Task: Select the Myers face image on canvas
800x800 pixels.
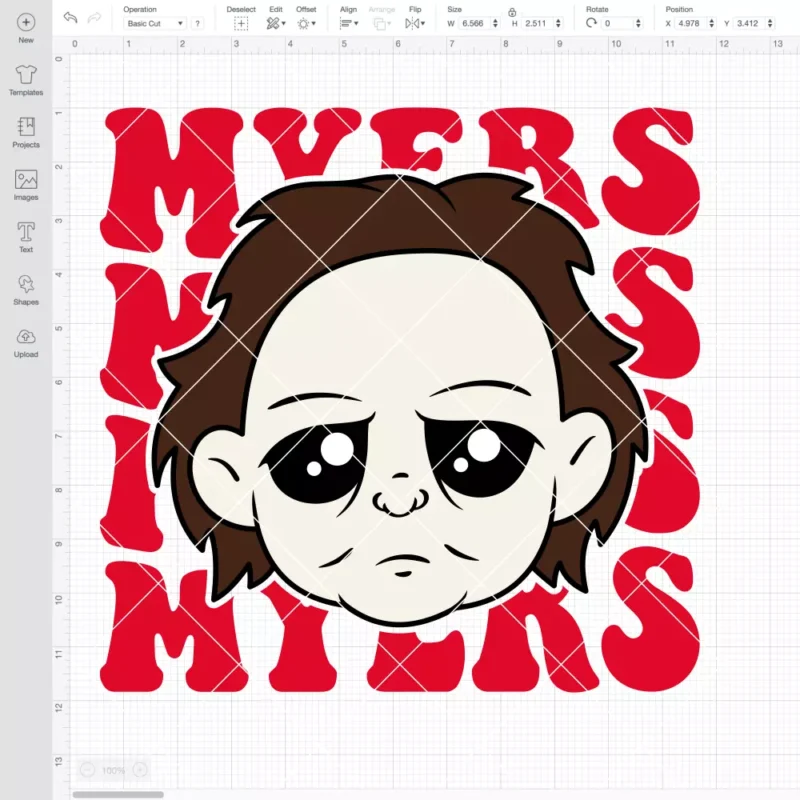Action: point(400,401)
